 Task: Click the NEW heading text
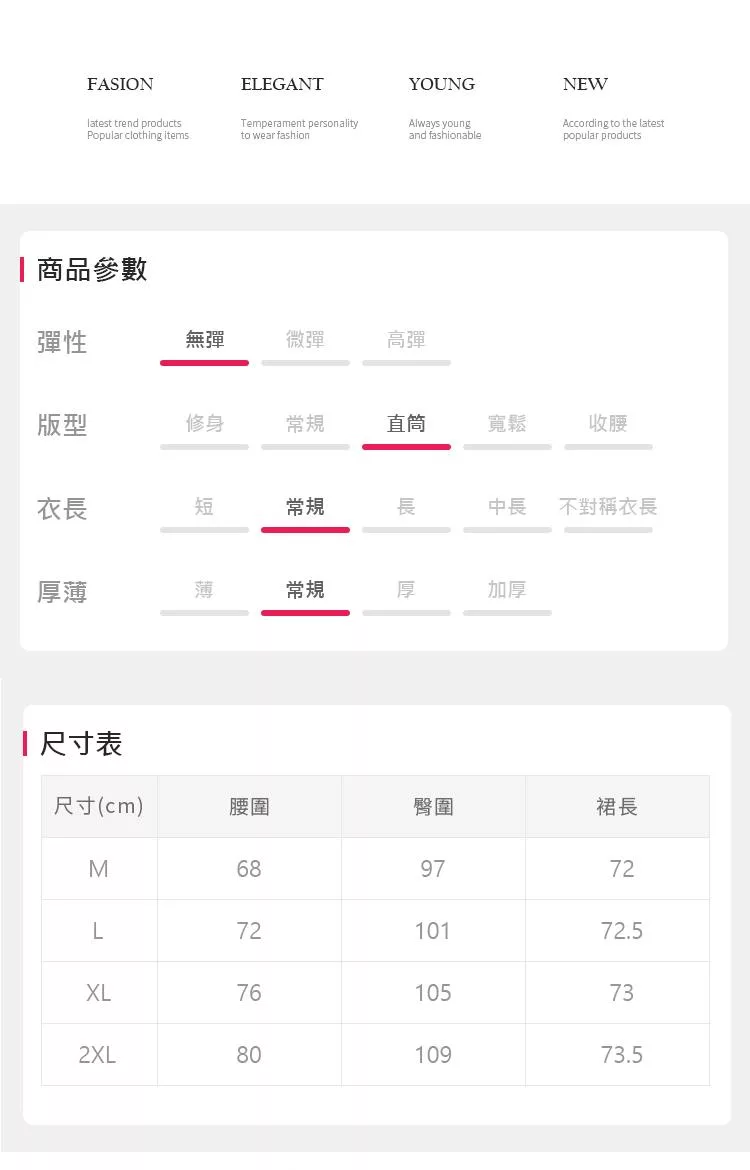(585, 85)
